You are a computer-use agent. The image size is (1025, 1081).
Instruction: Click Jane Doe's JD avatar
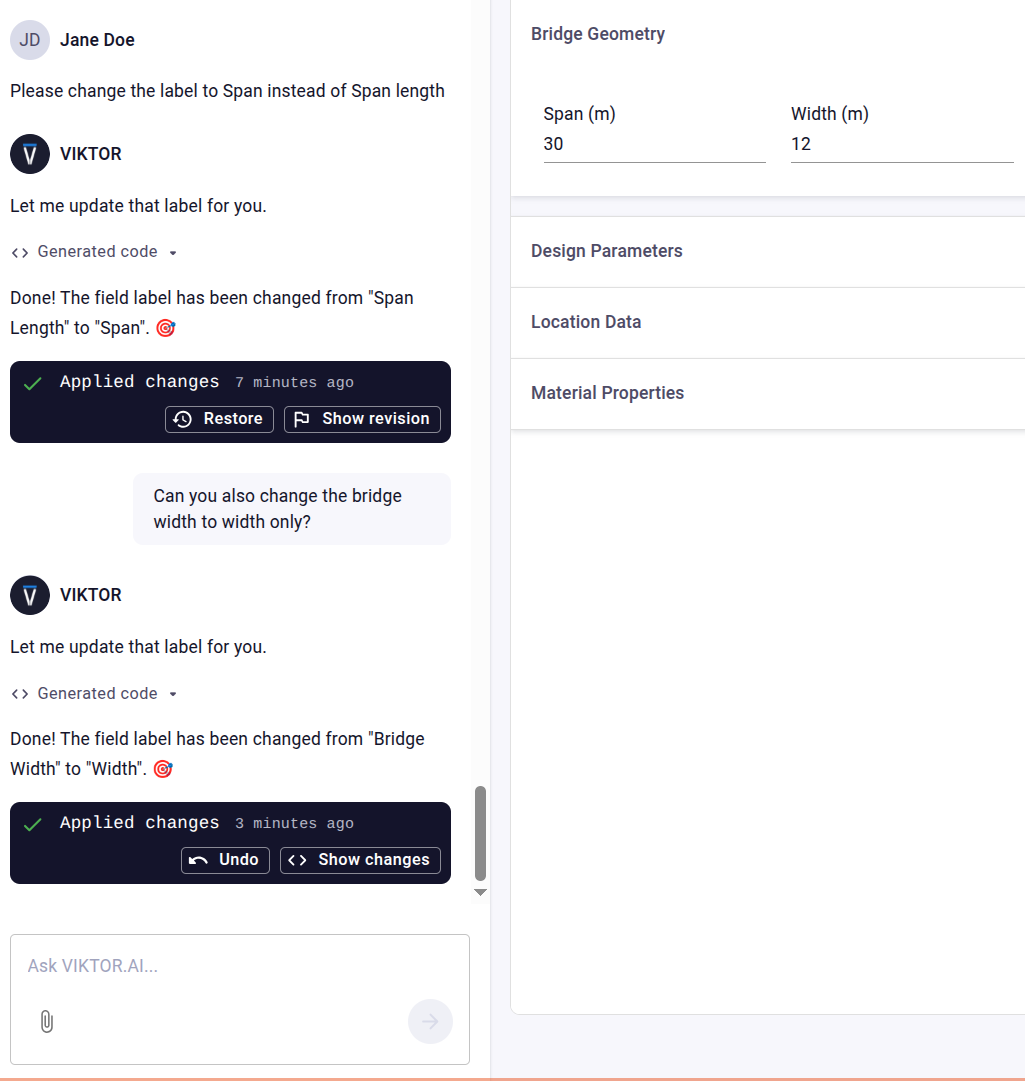tap(30, 40)
